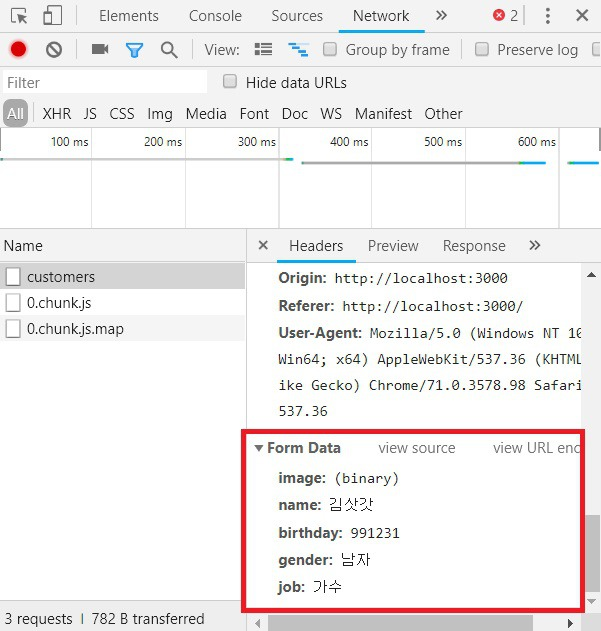601x631 pixels.
Task: Click the Filter text input field
Action: tap(105, 82)
